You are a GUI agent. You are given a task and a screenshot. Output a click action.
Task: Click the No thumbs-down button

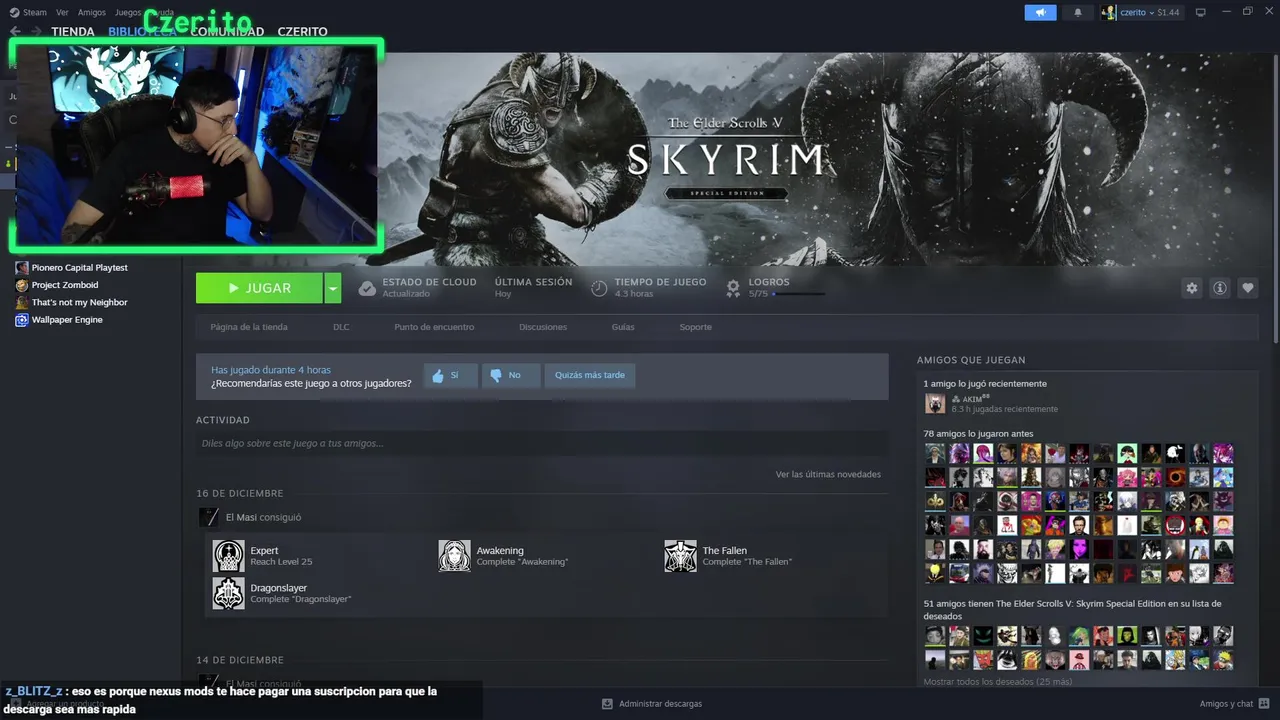point(510,375)
